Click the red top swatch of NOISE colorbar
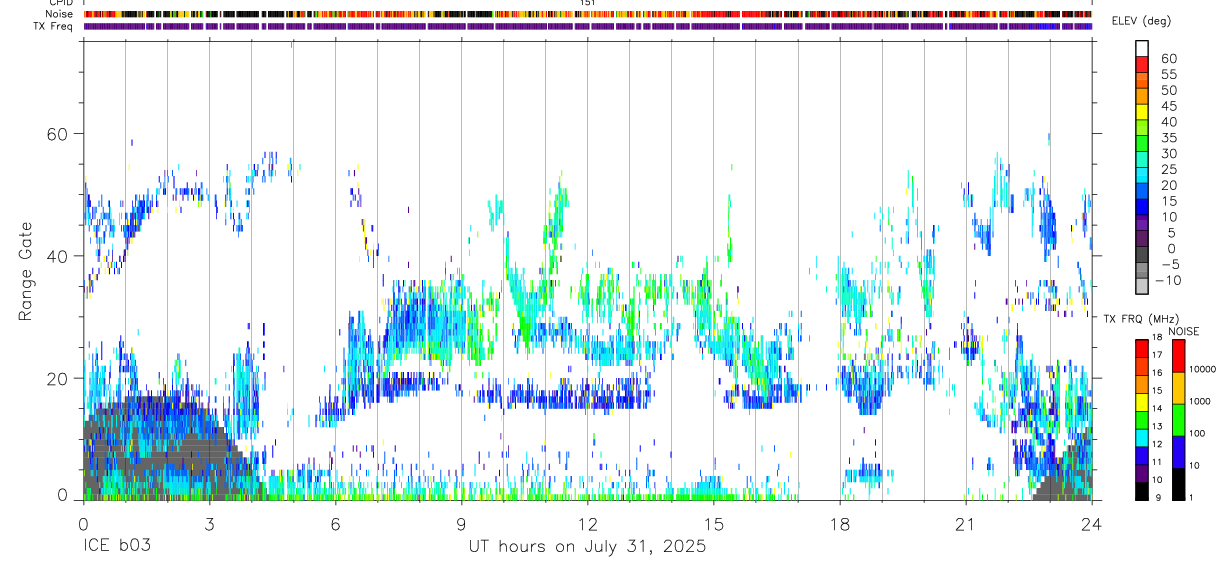The height and width of the screenshot is (567, 1228). (1179, 355)
